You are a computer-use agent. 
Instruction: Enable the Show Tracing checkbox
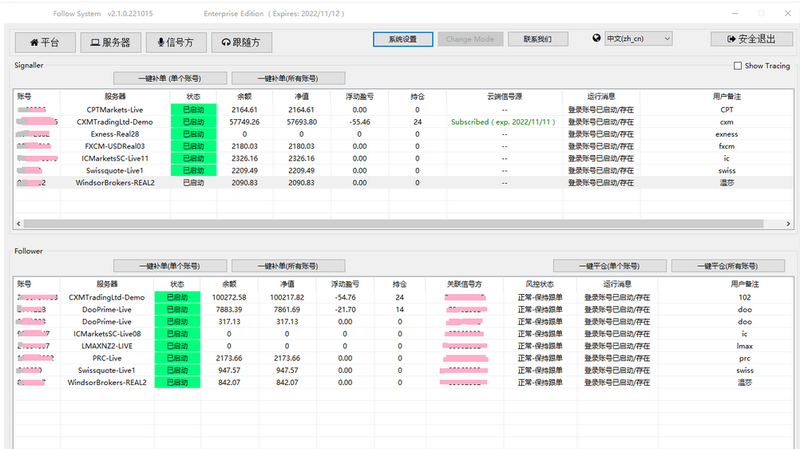point(738,66)
